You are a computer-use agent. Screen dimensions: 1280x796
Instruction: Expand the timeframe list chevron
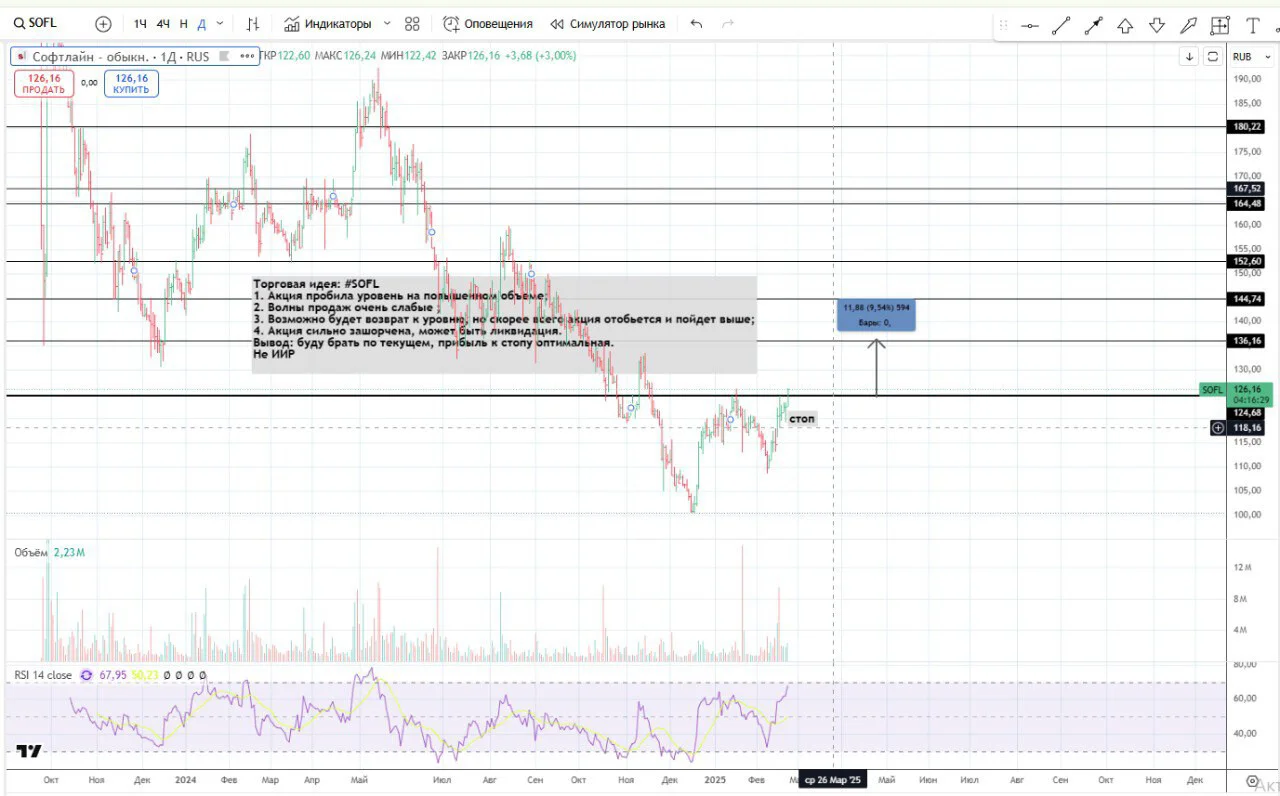click(x=220, y=23)
